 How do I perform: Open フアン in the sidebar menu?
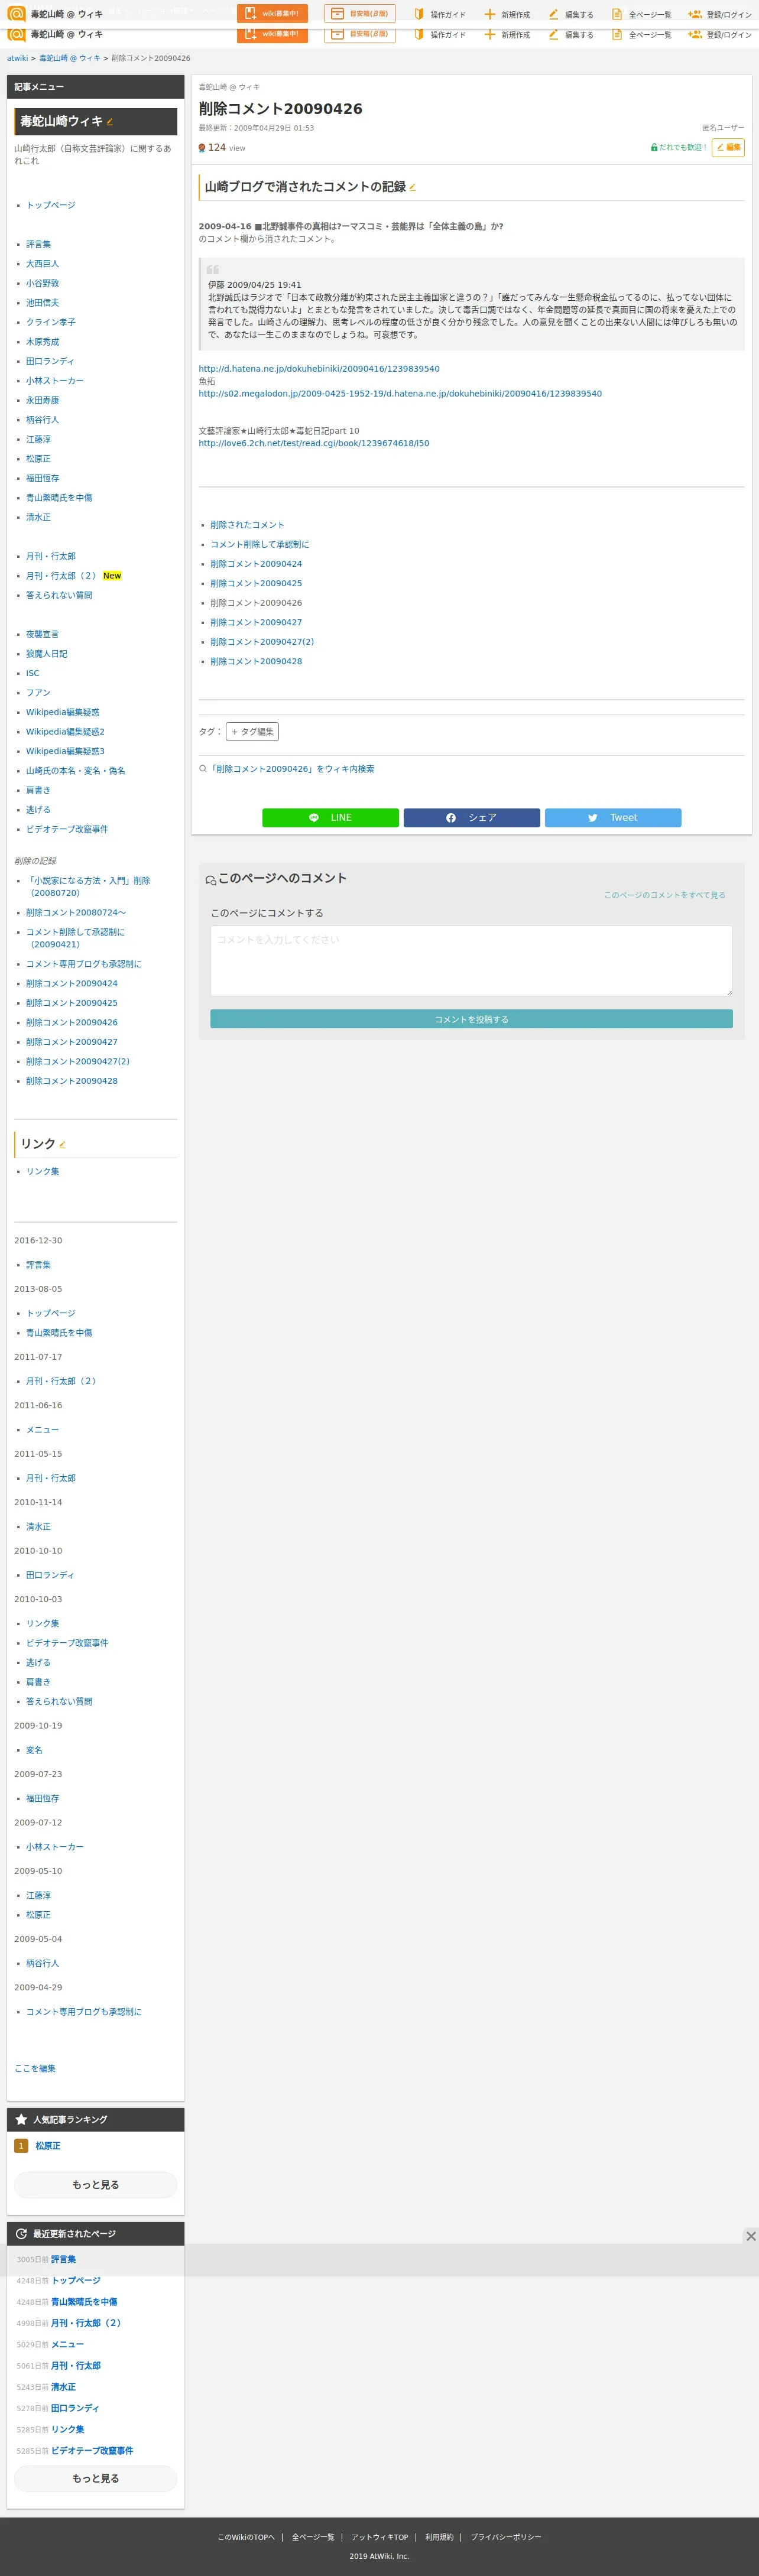click(x=38, y=693)
